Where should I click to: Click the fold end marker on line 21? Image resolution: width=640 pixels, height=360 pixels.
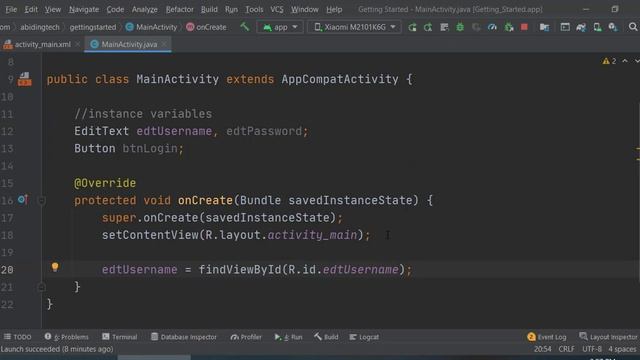coord(41,287)
